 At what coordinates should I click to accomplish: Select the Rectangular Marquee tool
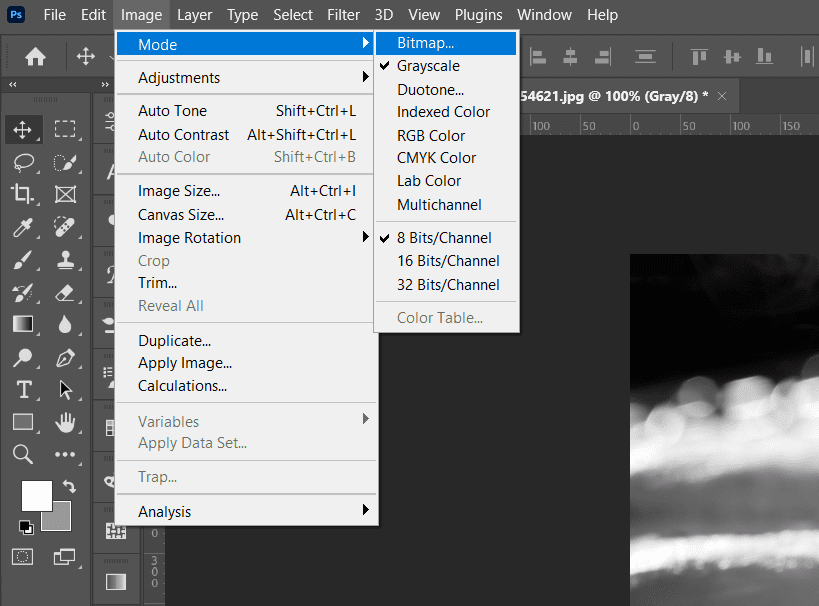tap(65, 129)
